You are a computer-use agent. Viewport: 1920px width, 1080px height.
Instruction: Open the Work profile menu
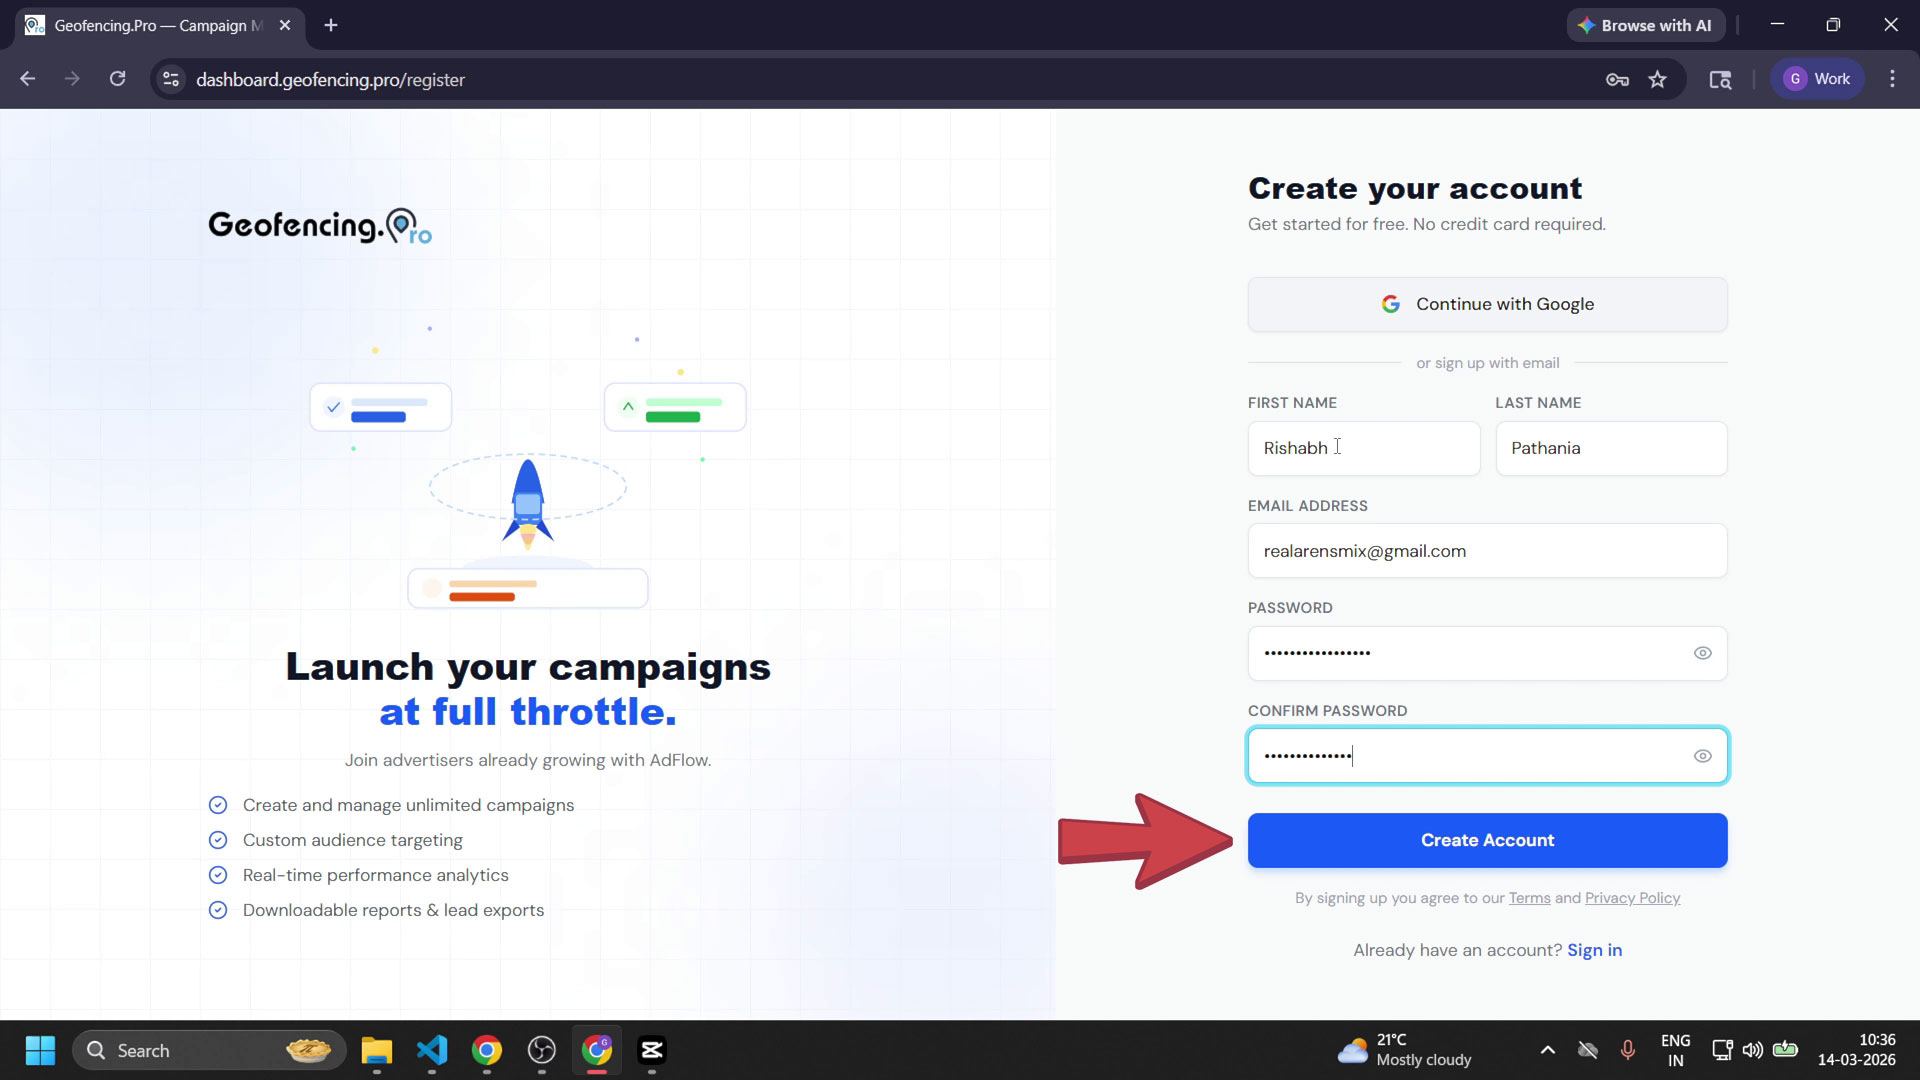point(1817,79)
